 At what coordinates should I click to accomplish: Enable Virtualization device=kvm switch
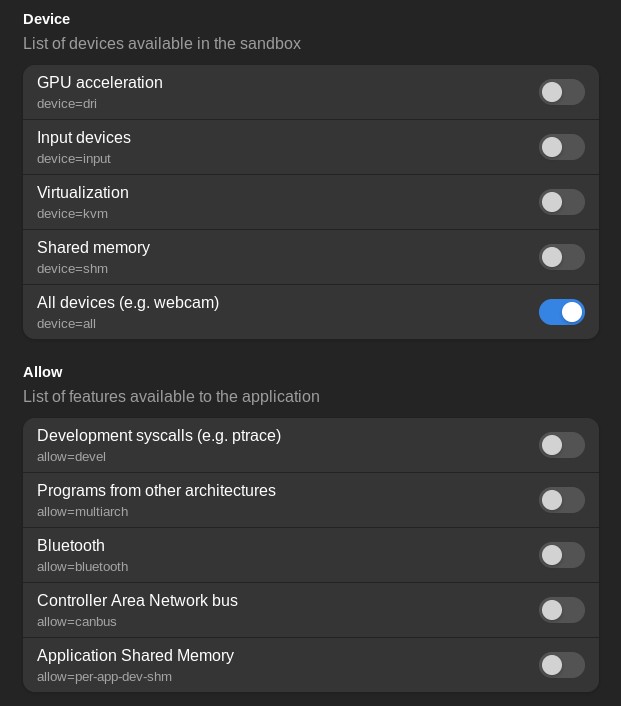coord(562,202)
